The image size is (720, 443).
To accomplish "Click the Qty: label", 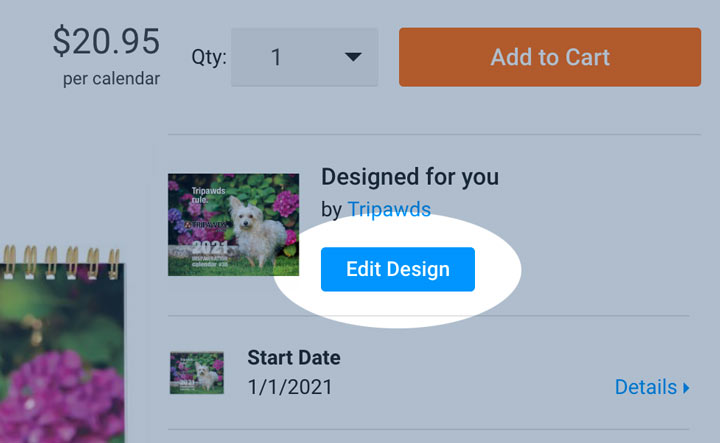I will click(x=209, y=58).
